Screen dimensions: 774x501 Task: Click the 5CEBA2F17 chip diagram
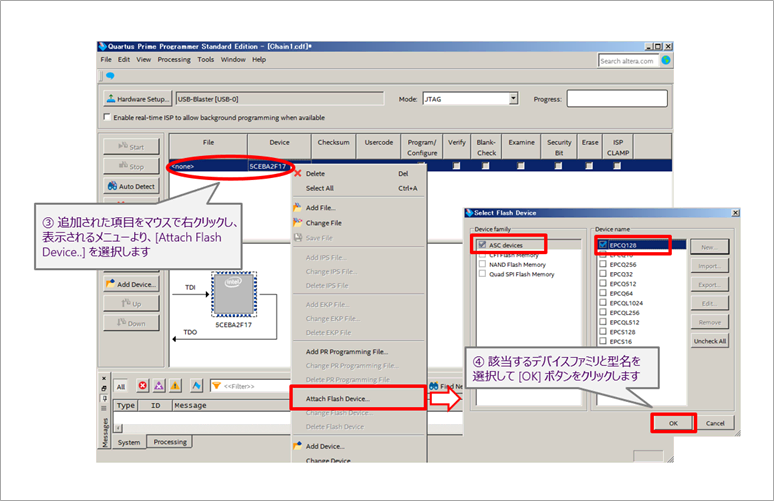click(x=233, y=295)
